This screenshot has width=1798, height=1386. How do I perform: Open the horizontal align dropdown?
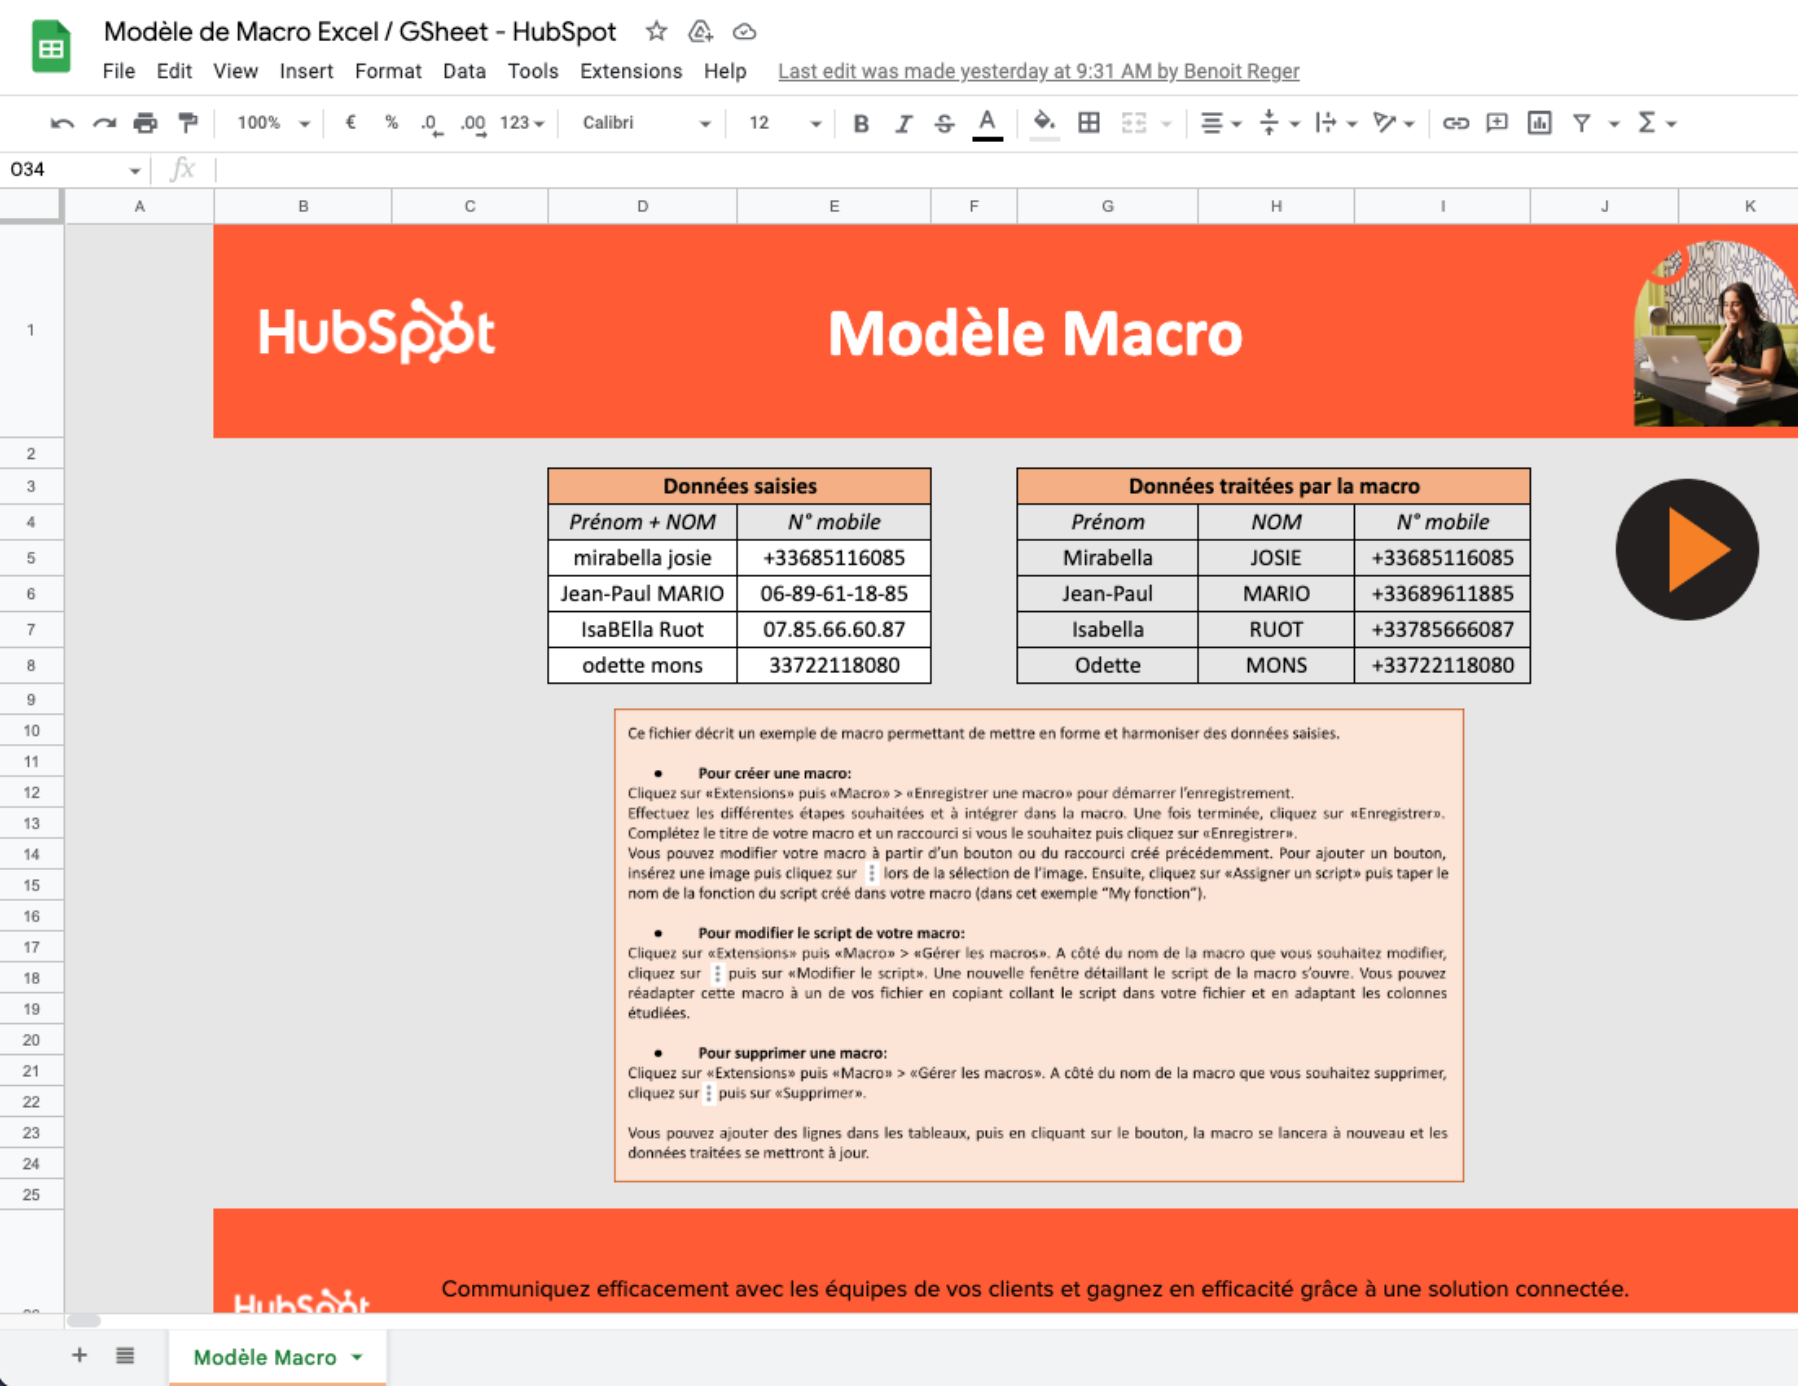pyautogui.click(x=1220, y=123)
